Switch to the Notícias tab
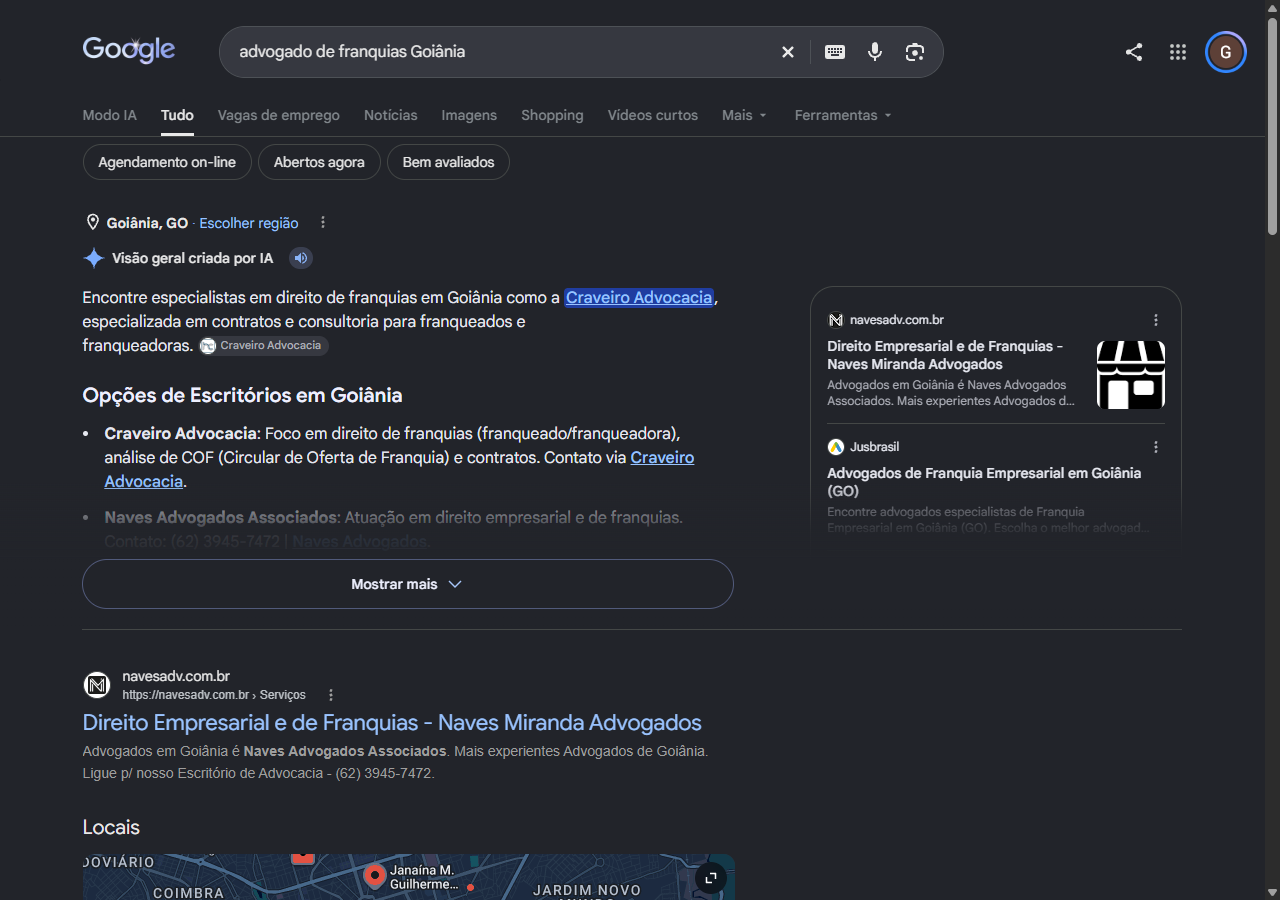The height and width of the screenshot is (900, 1280). coord(391,115)
